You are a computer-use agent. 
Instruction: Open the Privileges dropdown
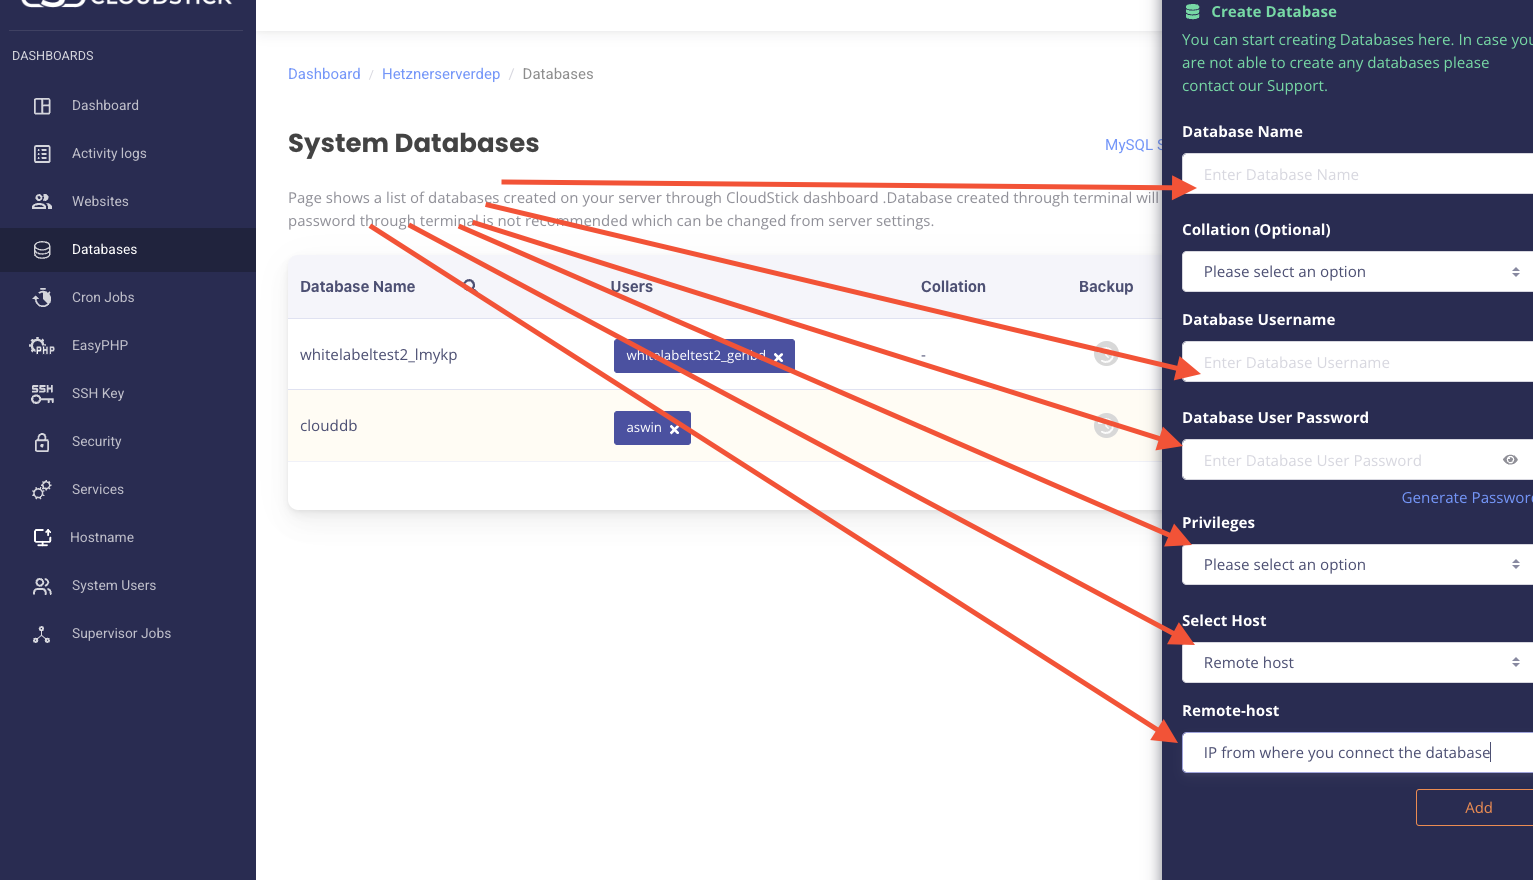[x=1356, y=564]
